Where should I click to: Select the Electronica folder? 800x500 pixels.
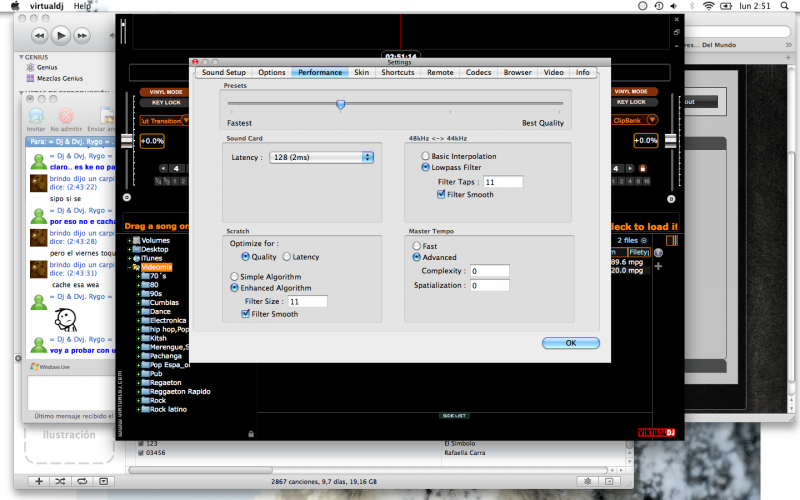coord(168,320)
